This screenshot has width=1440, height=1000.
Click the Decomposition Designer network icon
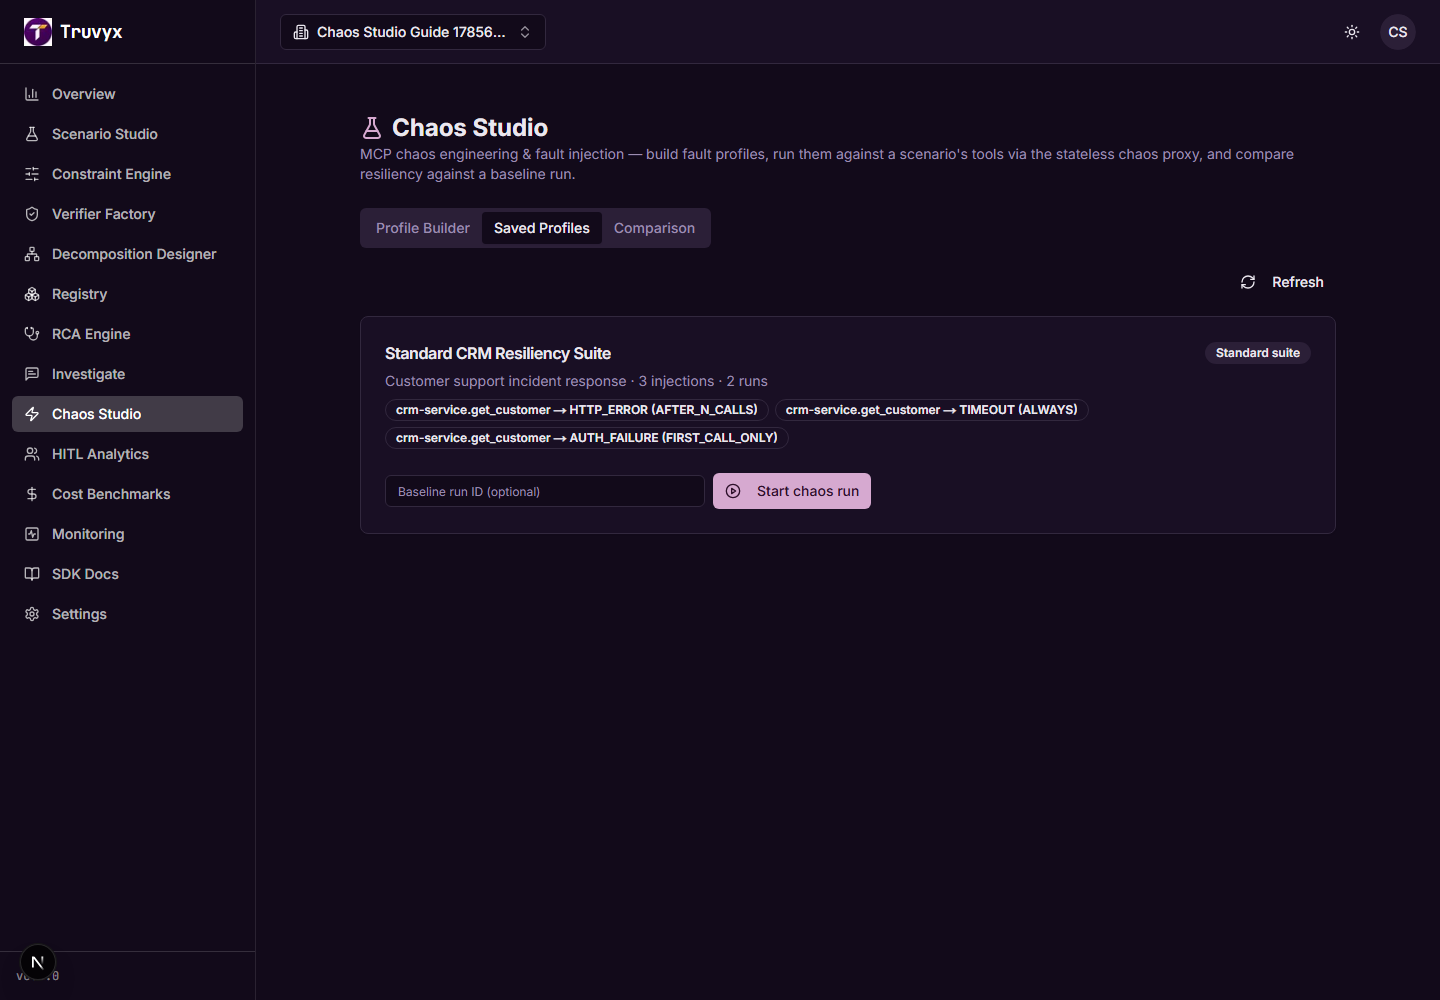coord(32,254)
